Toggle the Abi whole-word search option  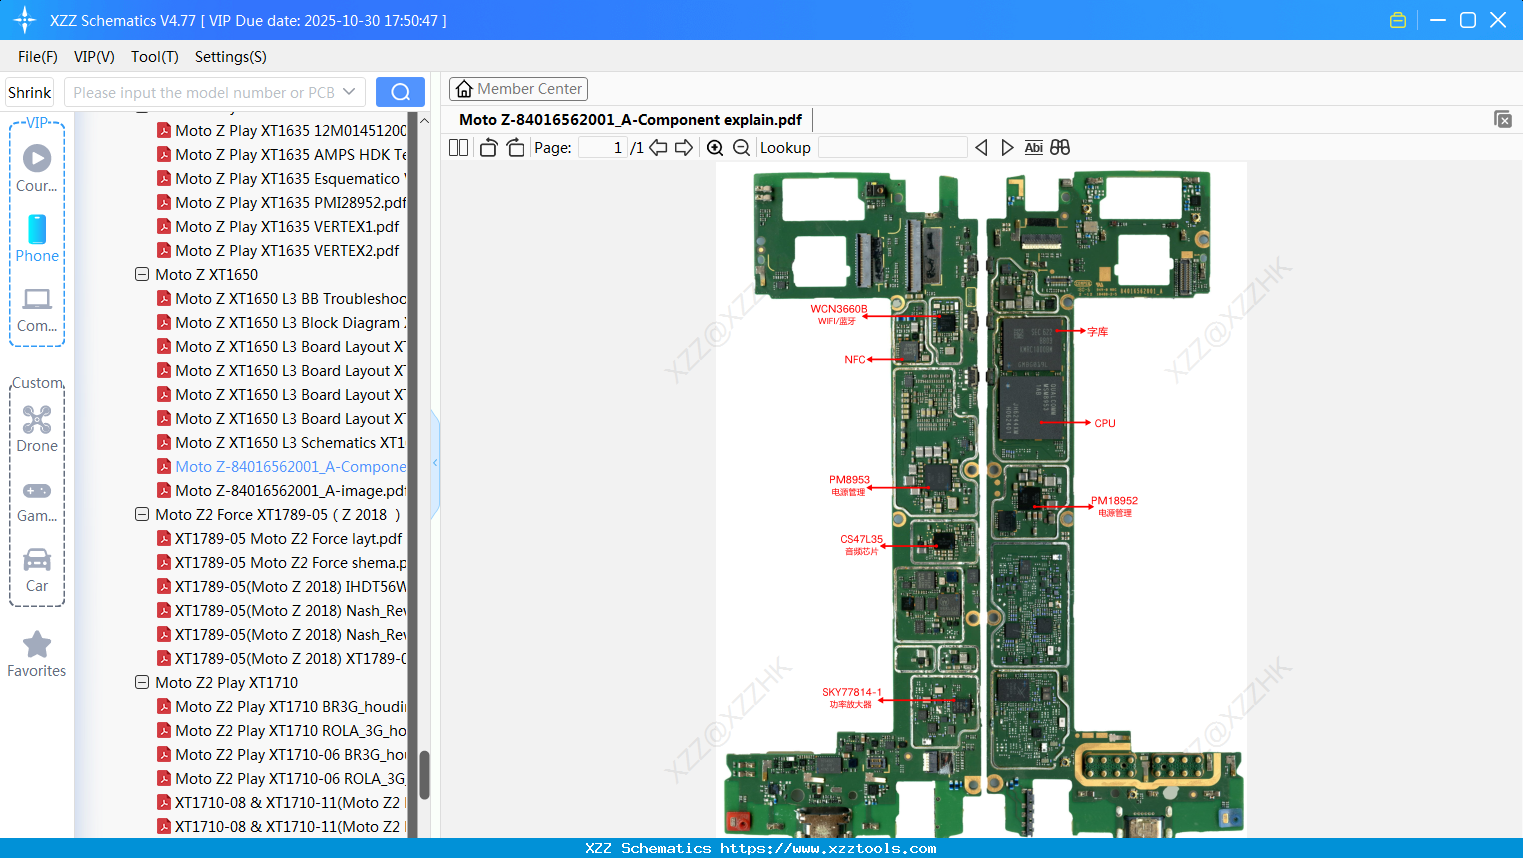[x=1034, y=147]
